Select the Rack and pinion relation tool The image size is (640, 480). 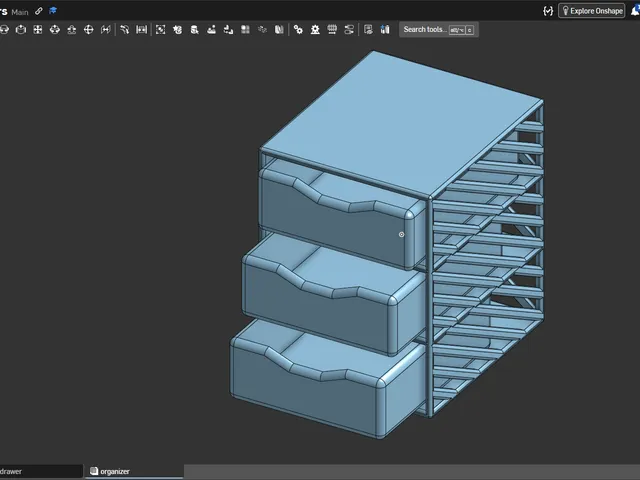[x=315, y=29]
